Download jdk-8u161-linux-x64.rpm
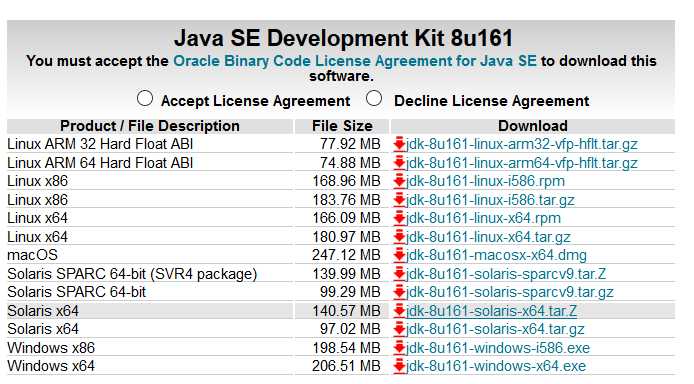 click(483, 218)
